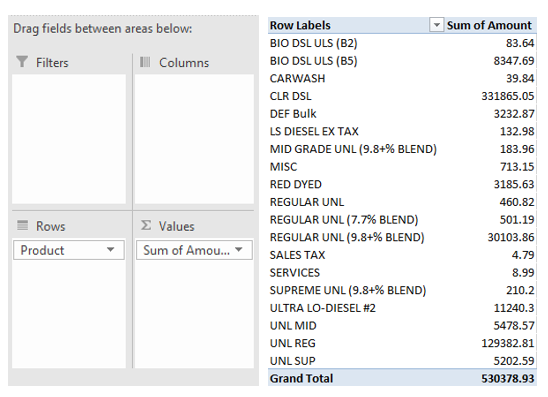Viewport: 548px width, 397px height.
Task: Click the Grand Total value 530378.93
Action: click(x=508, y=378)
